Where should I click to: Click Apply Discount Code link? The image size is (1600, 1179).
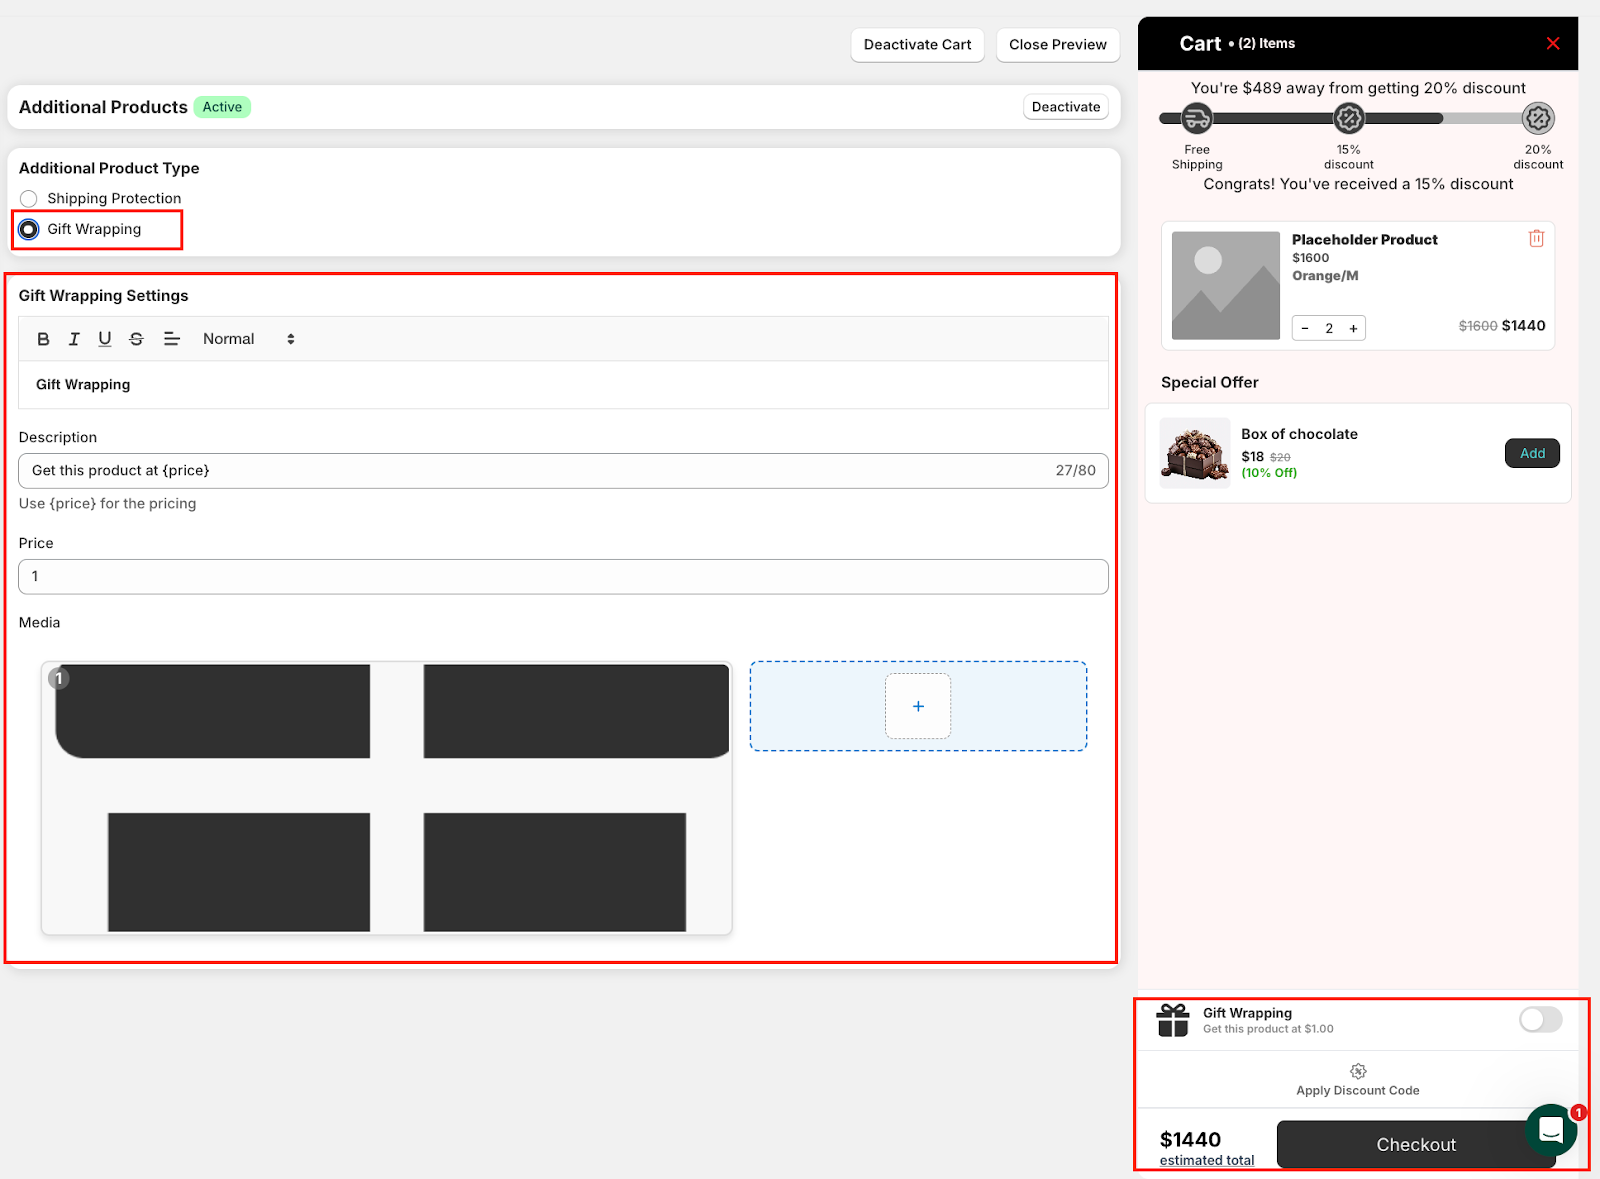click(1357, 1090)
